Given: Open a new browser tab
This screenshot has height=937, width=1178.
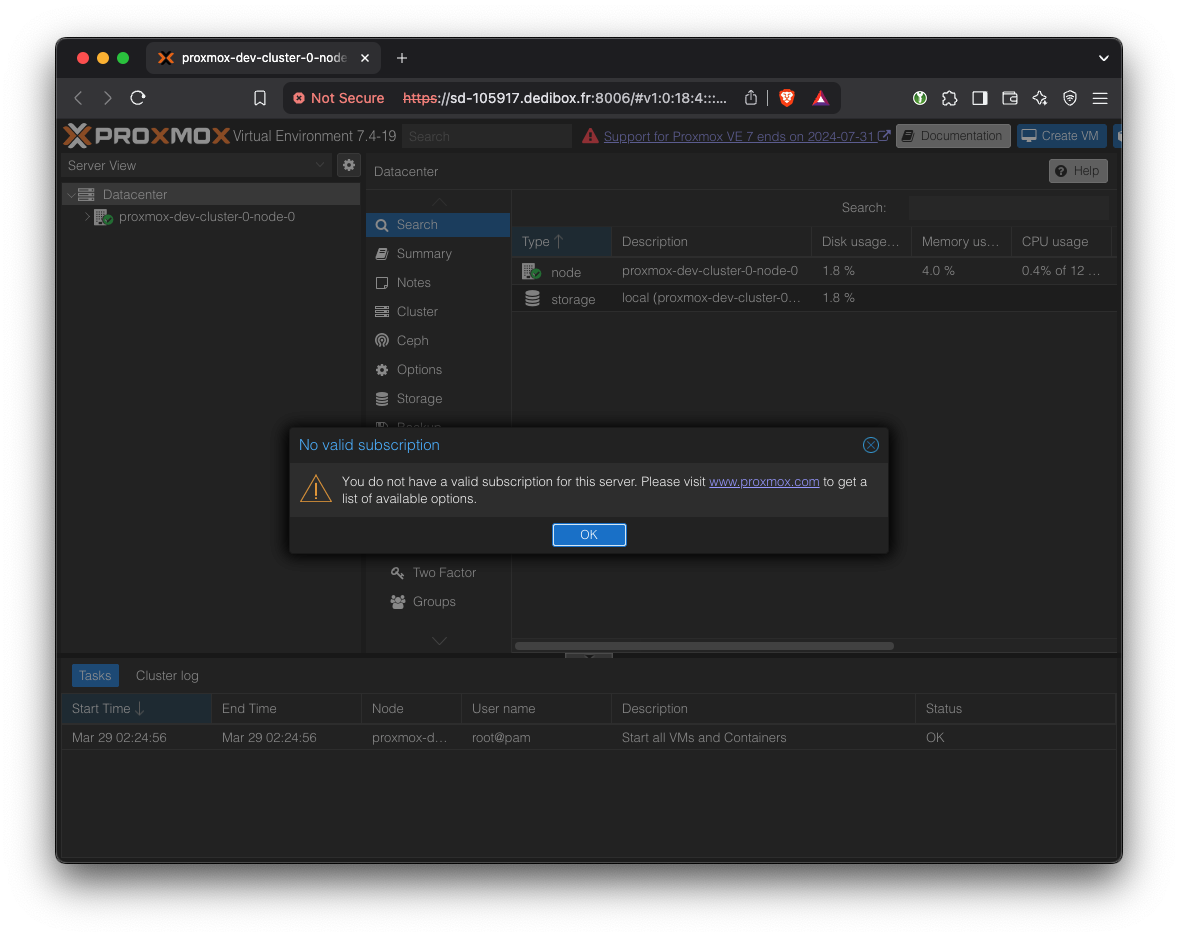Looking at the screenshot, I should 402,58.
